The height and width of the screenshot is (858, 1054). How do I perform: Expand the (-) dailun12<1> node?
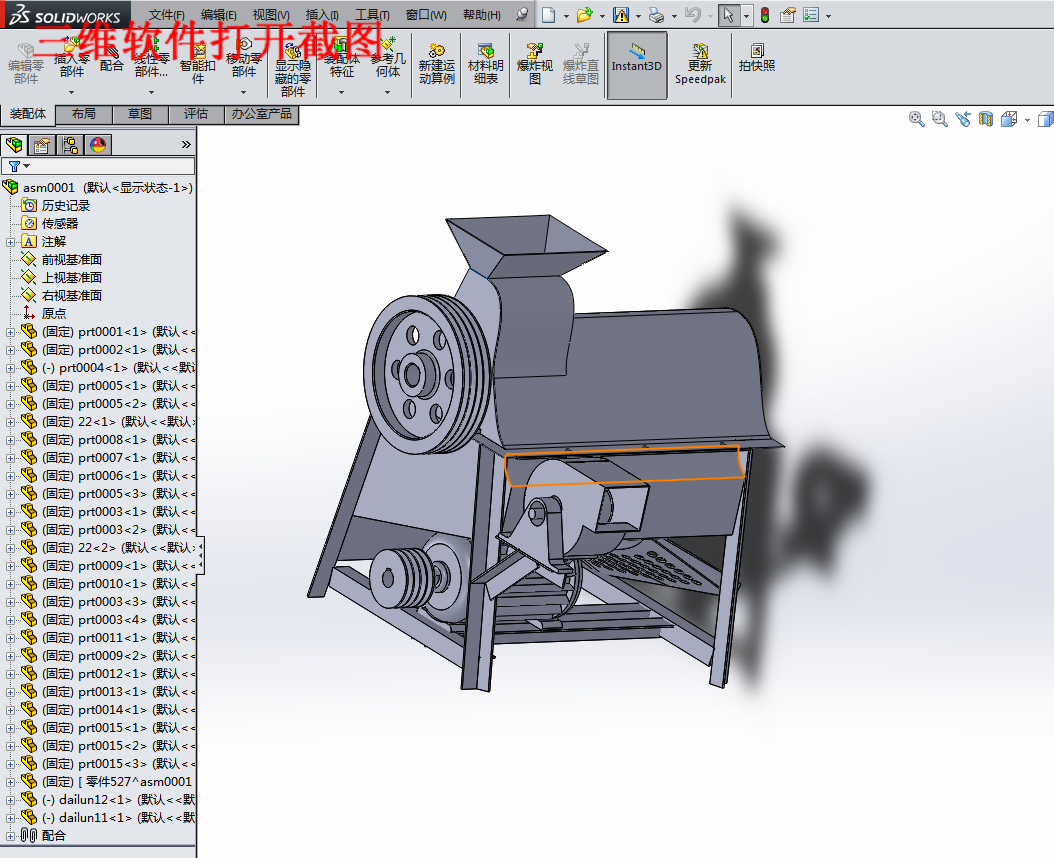point(10,800)
